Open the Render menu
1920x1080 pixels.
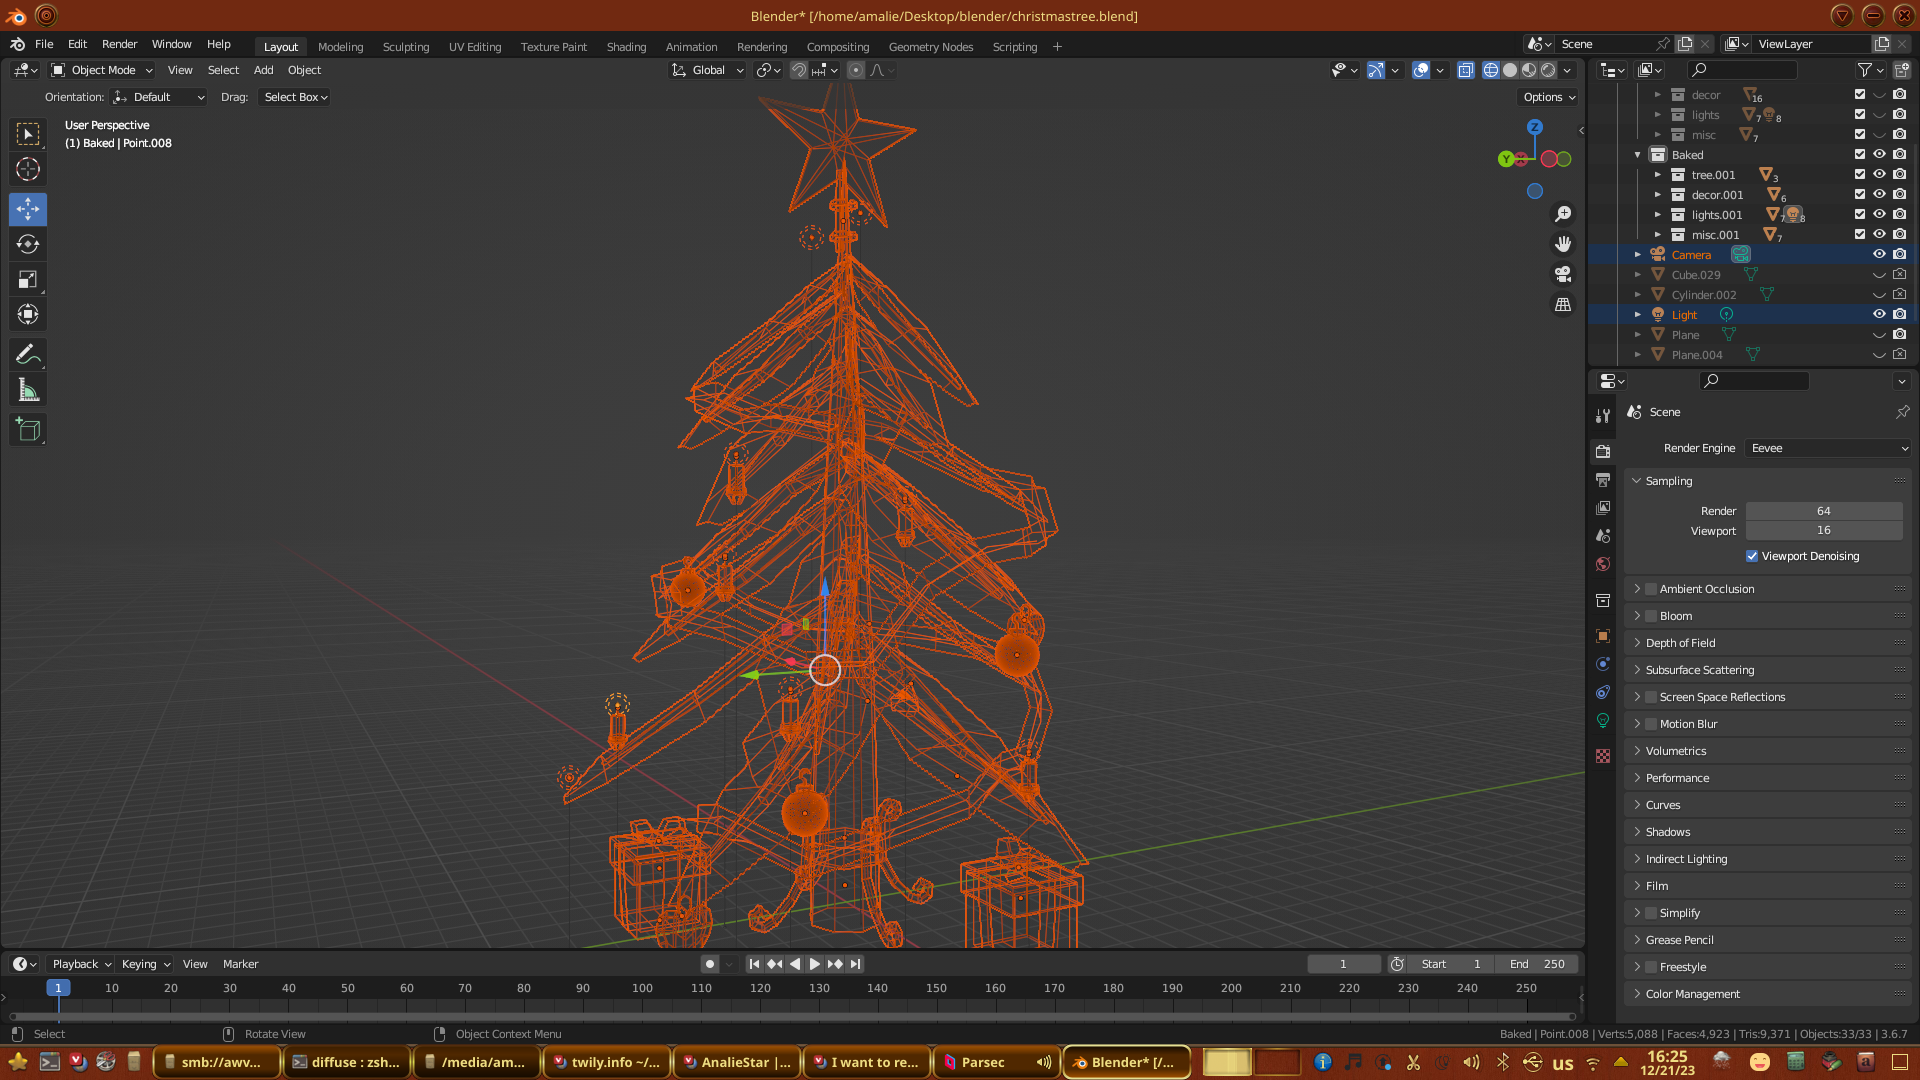tap(119, 44)
